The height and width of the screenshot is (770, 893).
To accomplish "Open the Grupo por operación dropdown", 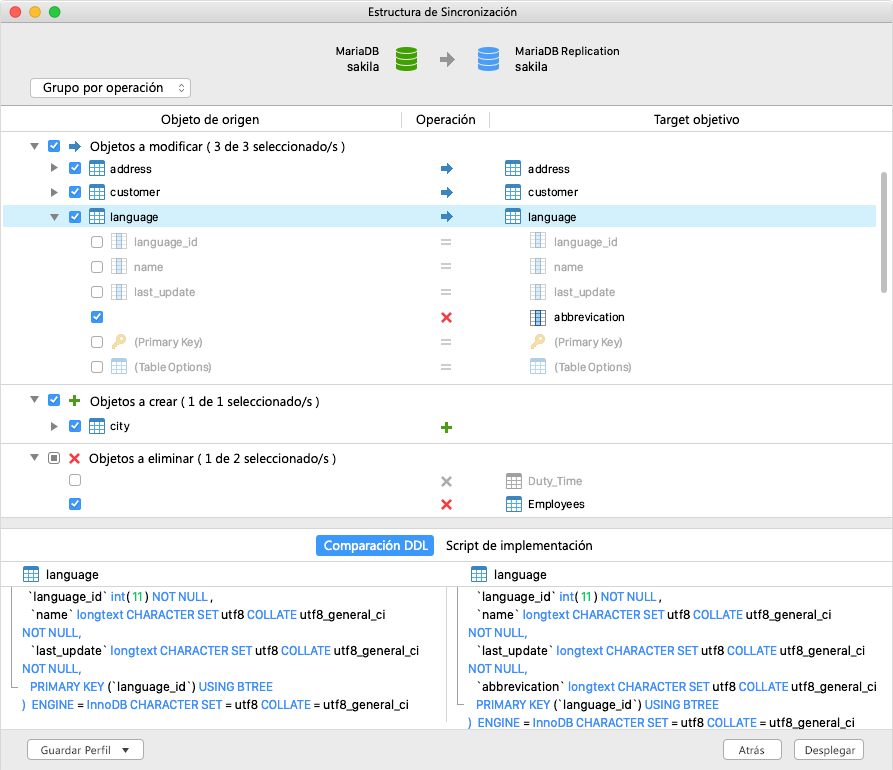I will (110, 88).
